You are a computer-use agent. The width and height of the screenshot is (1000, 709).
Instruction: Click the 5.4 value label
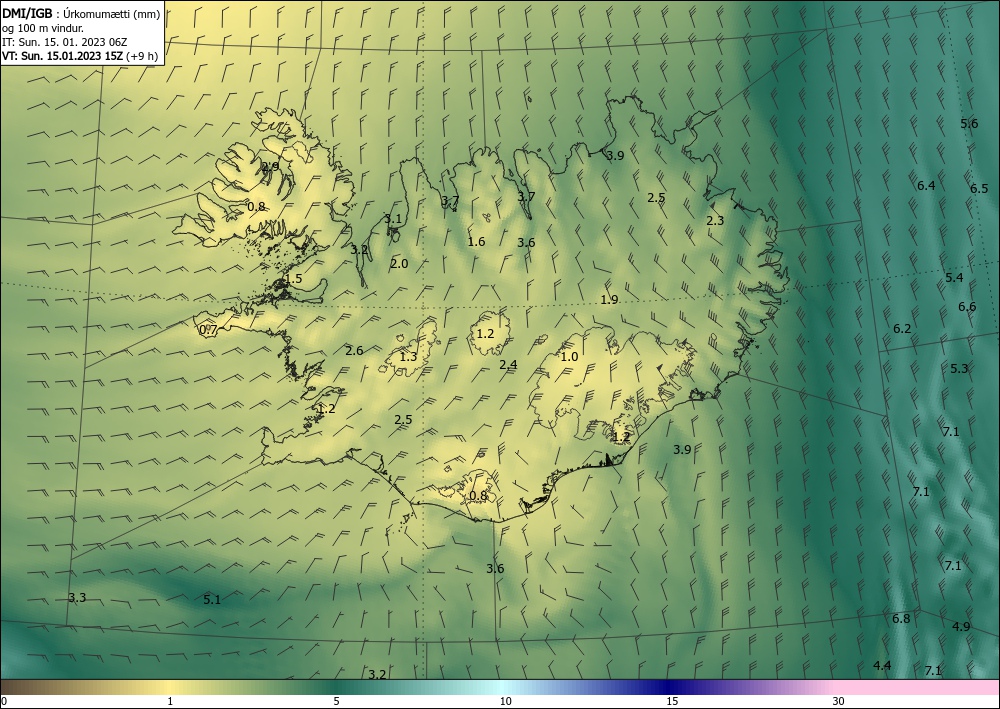coord(954,277)
